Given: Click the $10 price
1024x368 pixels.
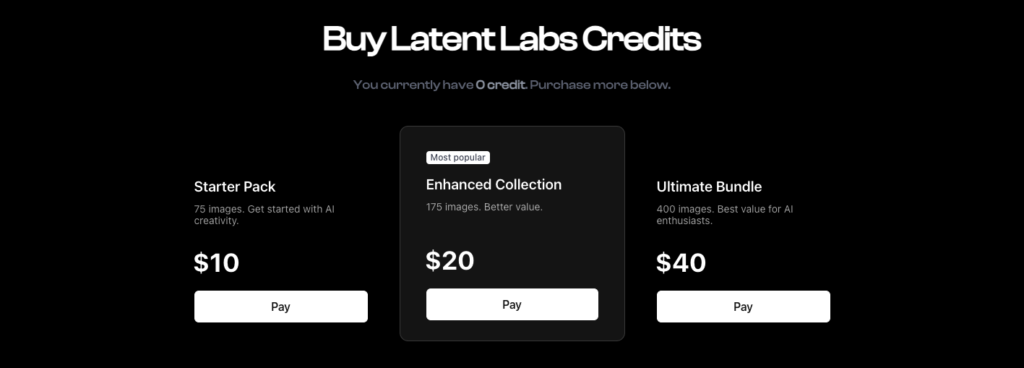Looking at the screenshot, I should pyautogui.click(x=217, y=262).
